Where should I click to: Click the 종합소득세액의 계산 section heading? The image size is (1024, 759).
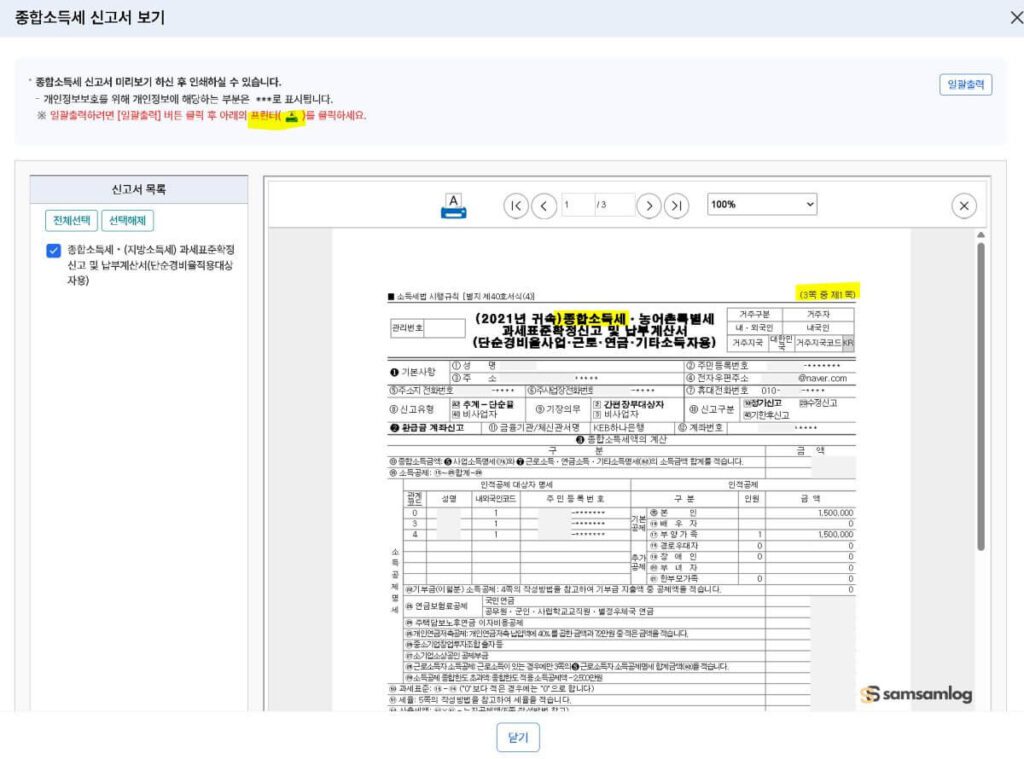[x=622, y=440]
